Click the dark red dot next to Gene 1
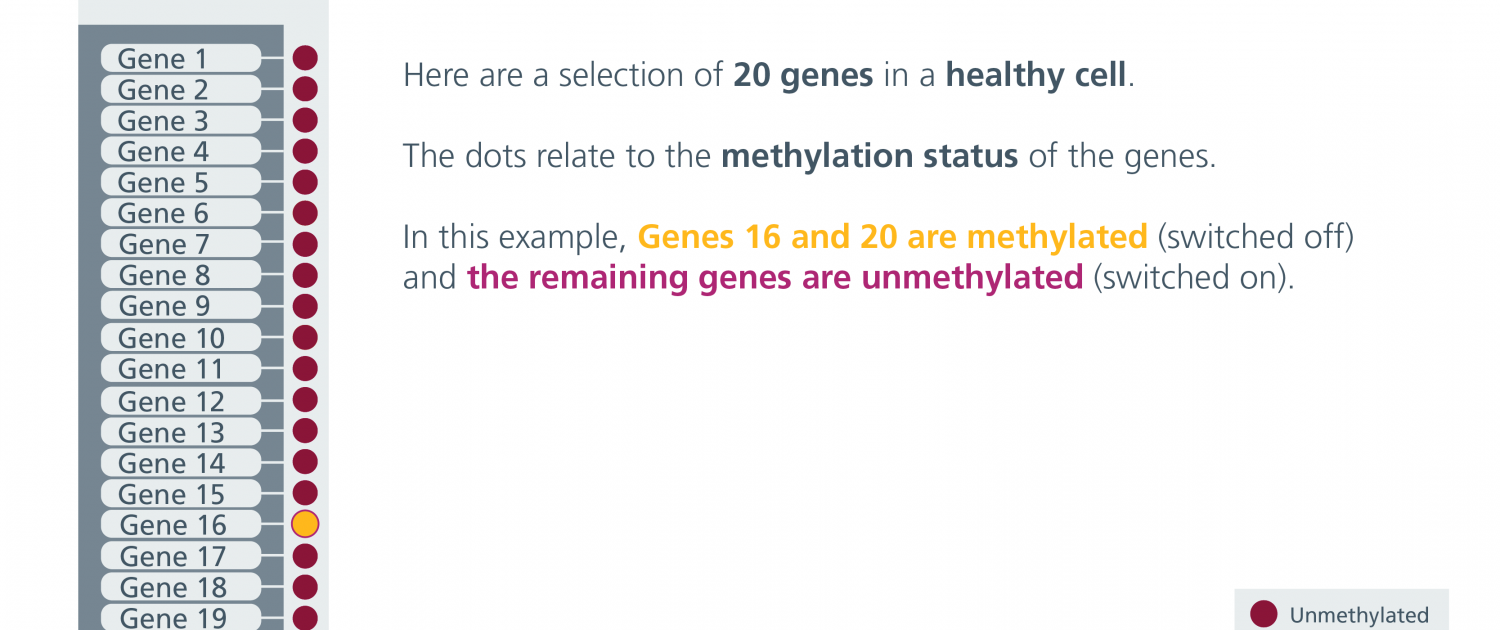1500x630 pixels. tap(305, 58)
